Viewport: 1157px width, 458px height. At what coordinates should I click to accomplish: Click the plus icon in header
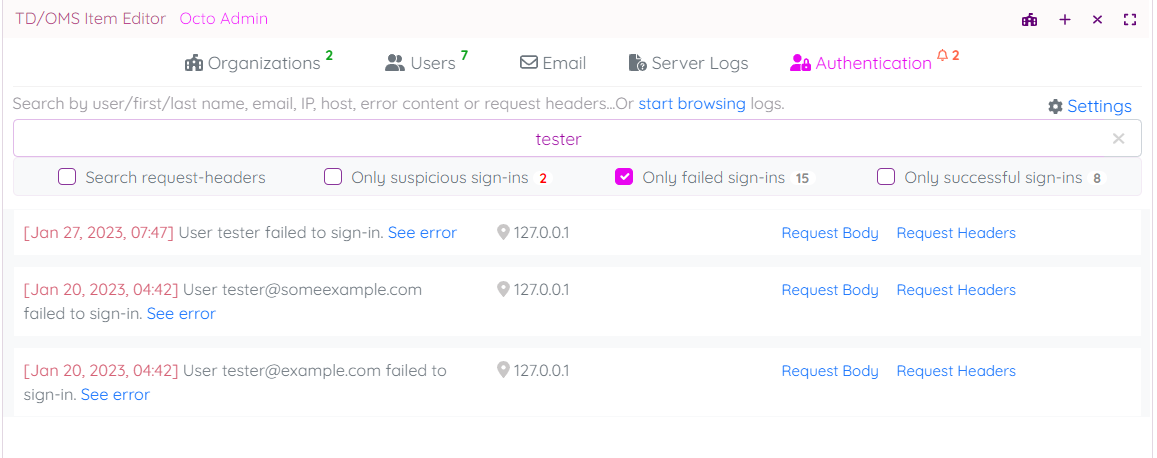point(1065,19)
